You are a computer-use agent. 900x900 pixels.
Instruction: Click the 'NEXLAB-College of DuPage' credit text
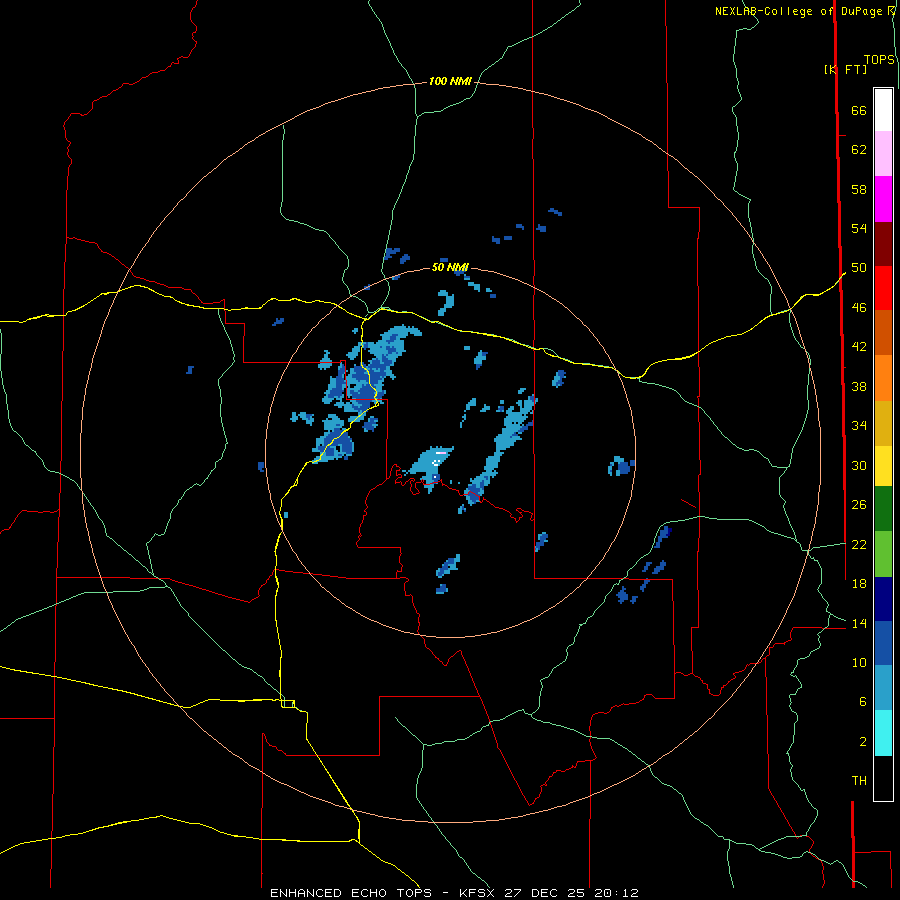pos(797,11)
